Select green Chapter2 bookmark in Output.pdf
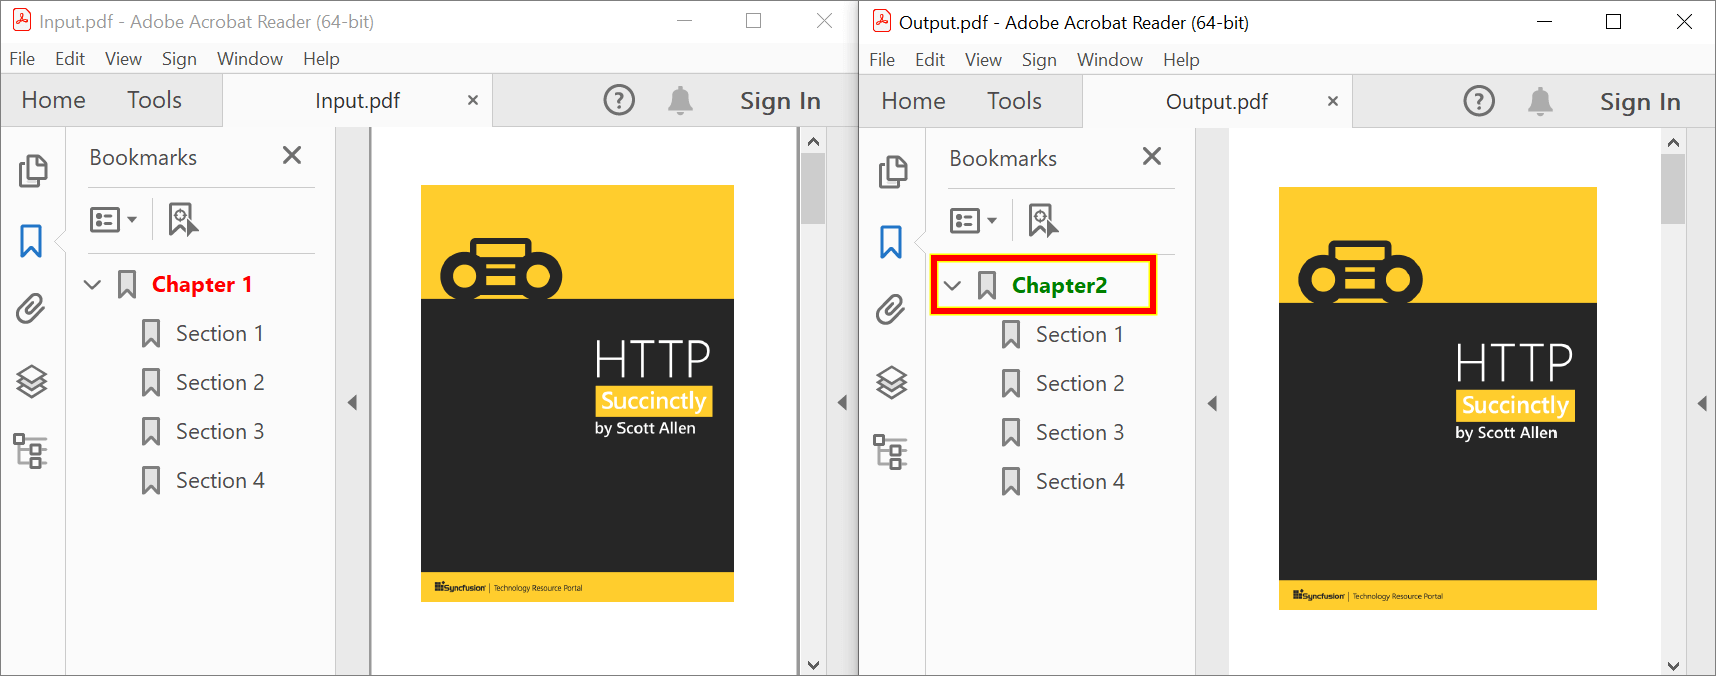Image resolution: width=1716 pixels, height=676 pixels. (x=1059, y=285)
